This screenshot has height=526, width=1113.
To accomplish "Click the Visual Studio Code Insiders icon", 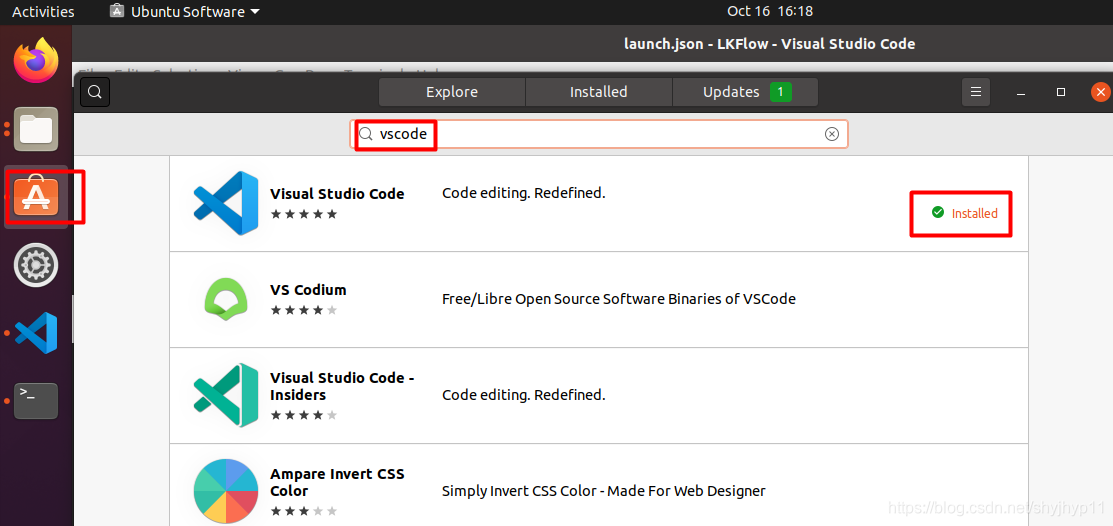I will click(x=226, y=395).
